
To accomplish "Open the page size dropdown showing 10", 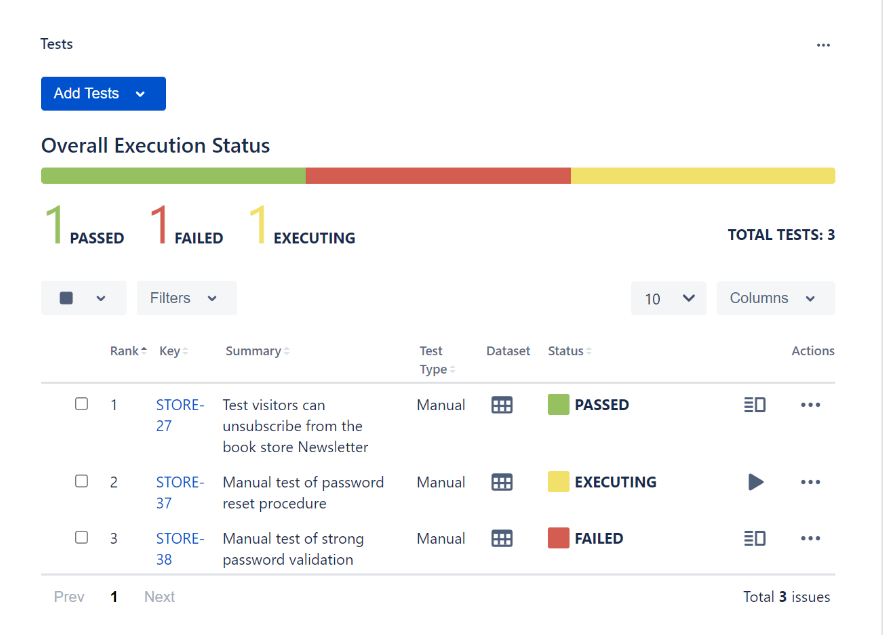I will tap(668, 297).
